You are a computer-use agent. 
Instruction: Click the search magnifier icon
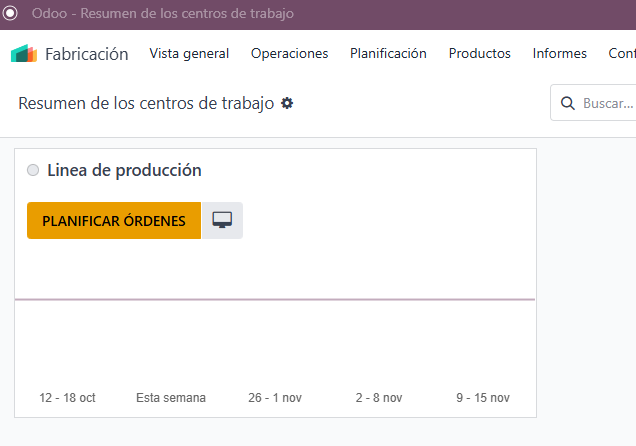click(567, 103)
